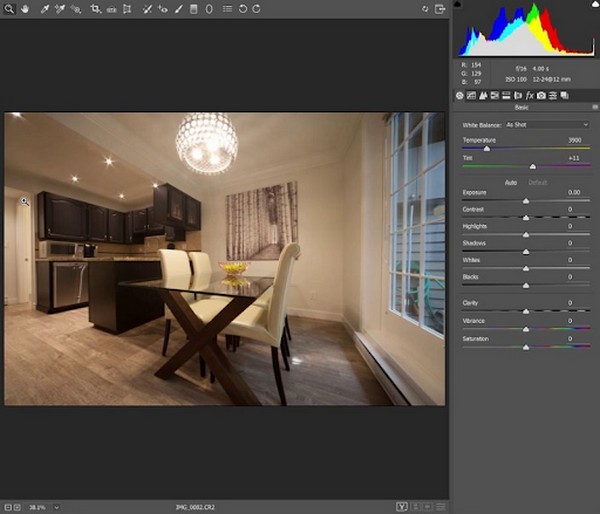Screen dimensions: 600x514
Task: Pick the White Balance eyedropper tool
Action: (44, 8)
